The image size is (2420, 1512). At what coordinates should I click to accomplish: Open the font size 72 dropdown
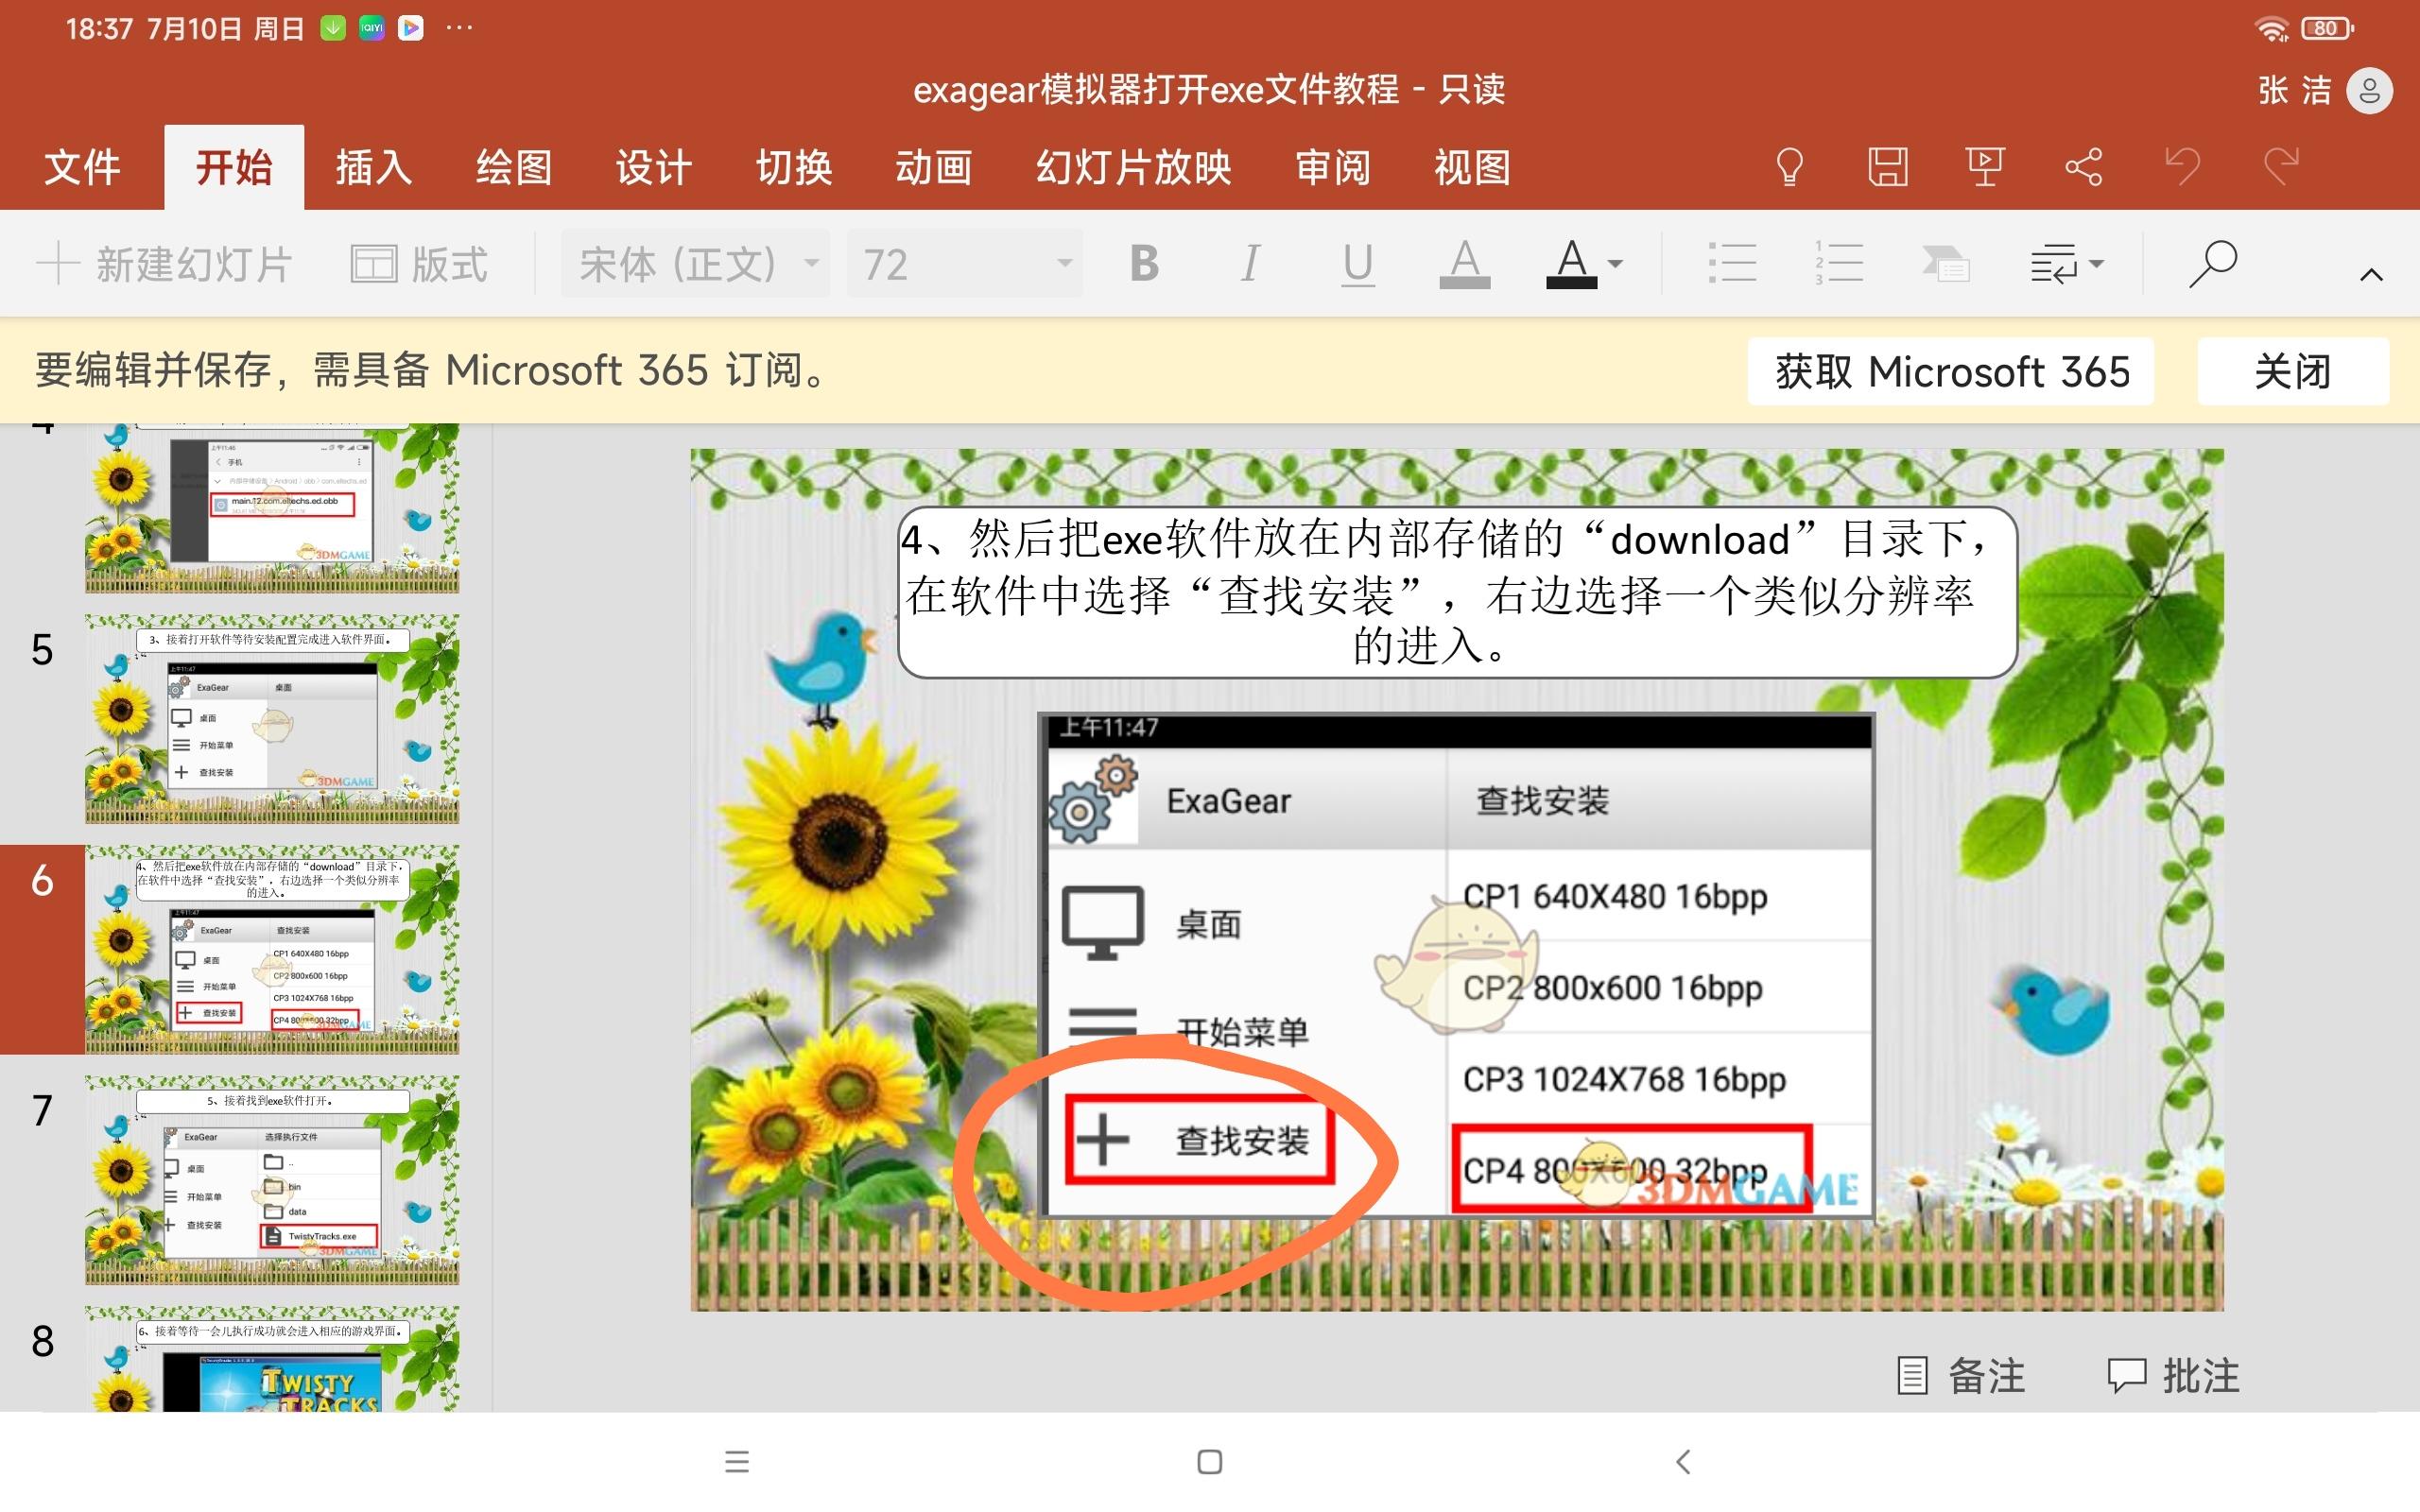tap(964, 264)
